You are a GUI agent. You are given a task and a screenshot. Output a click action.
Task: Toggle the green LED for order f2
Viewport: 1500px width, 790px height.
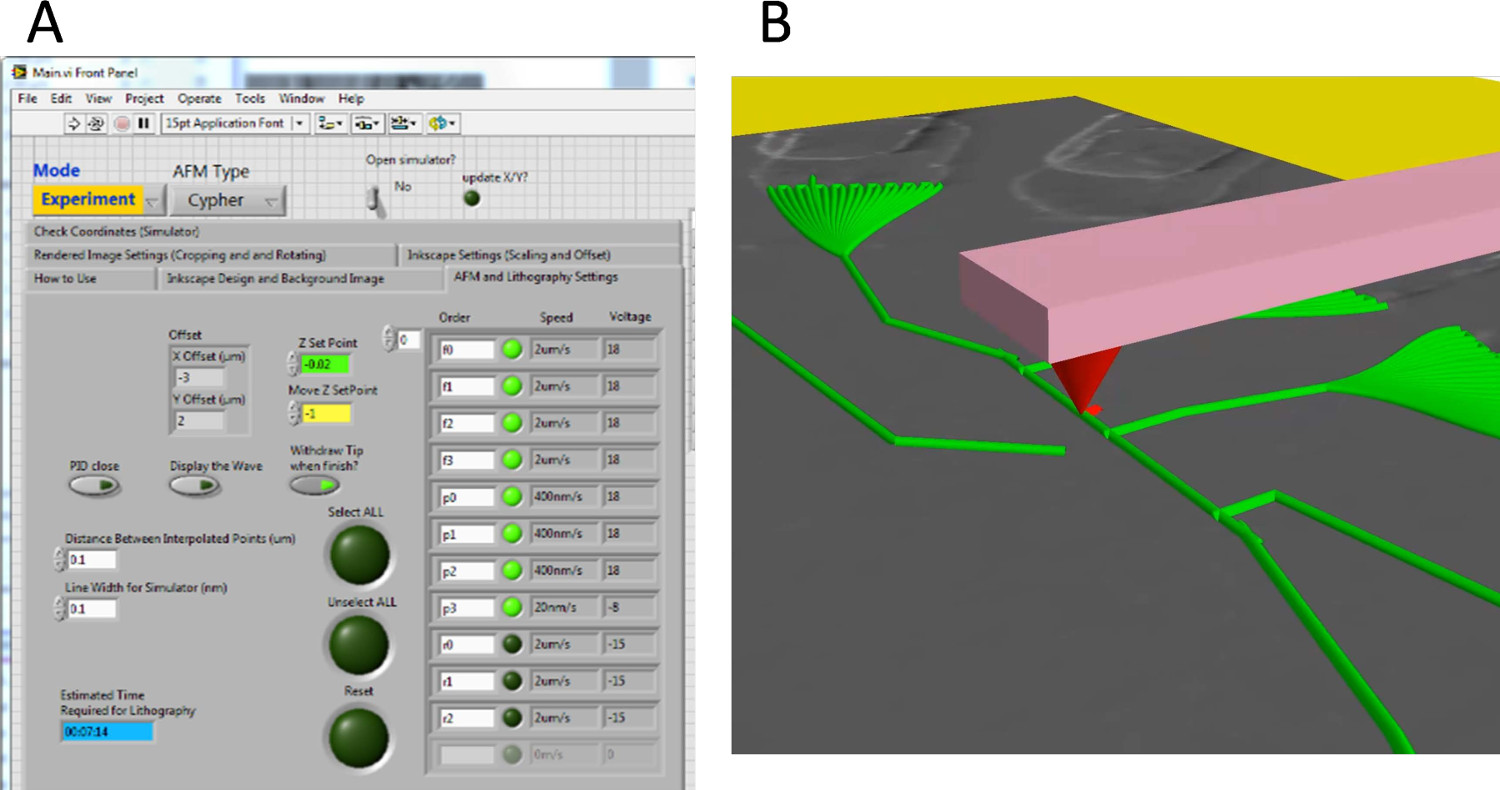(x=513, y=423)
